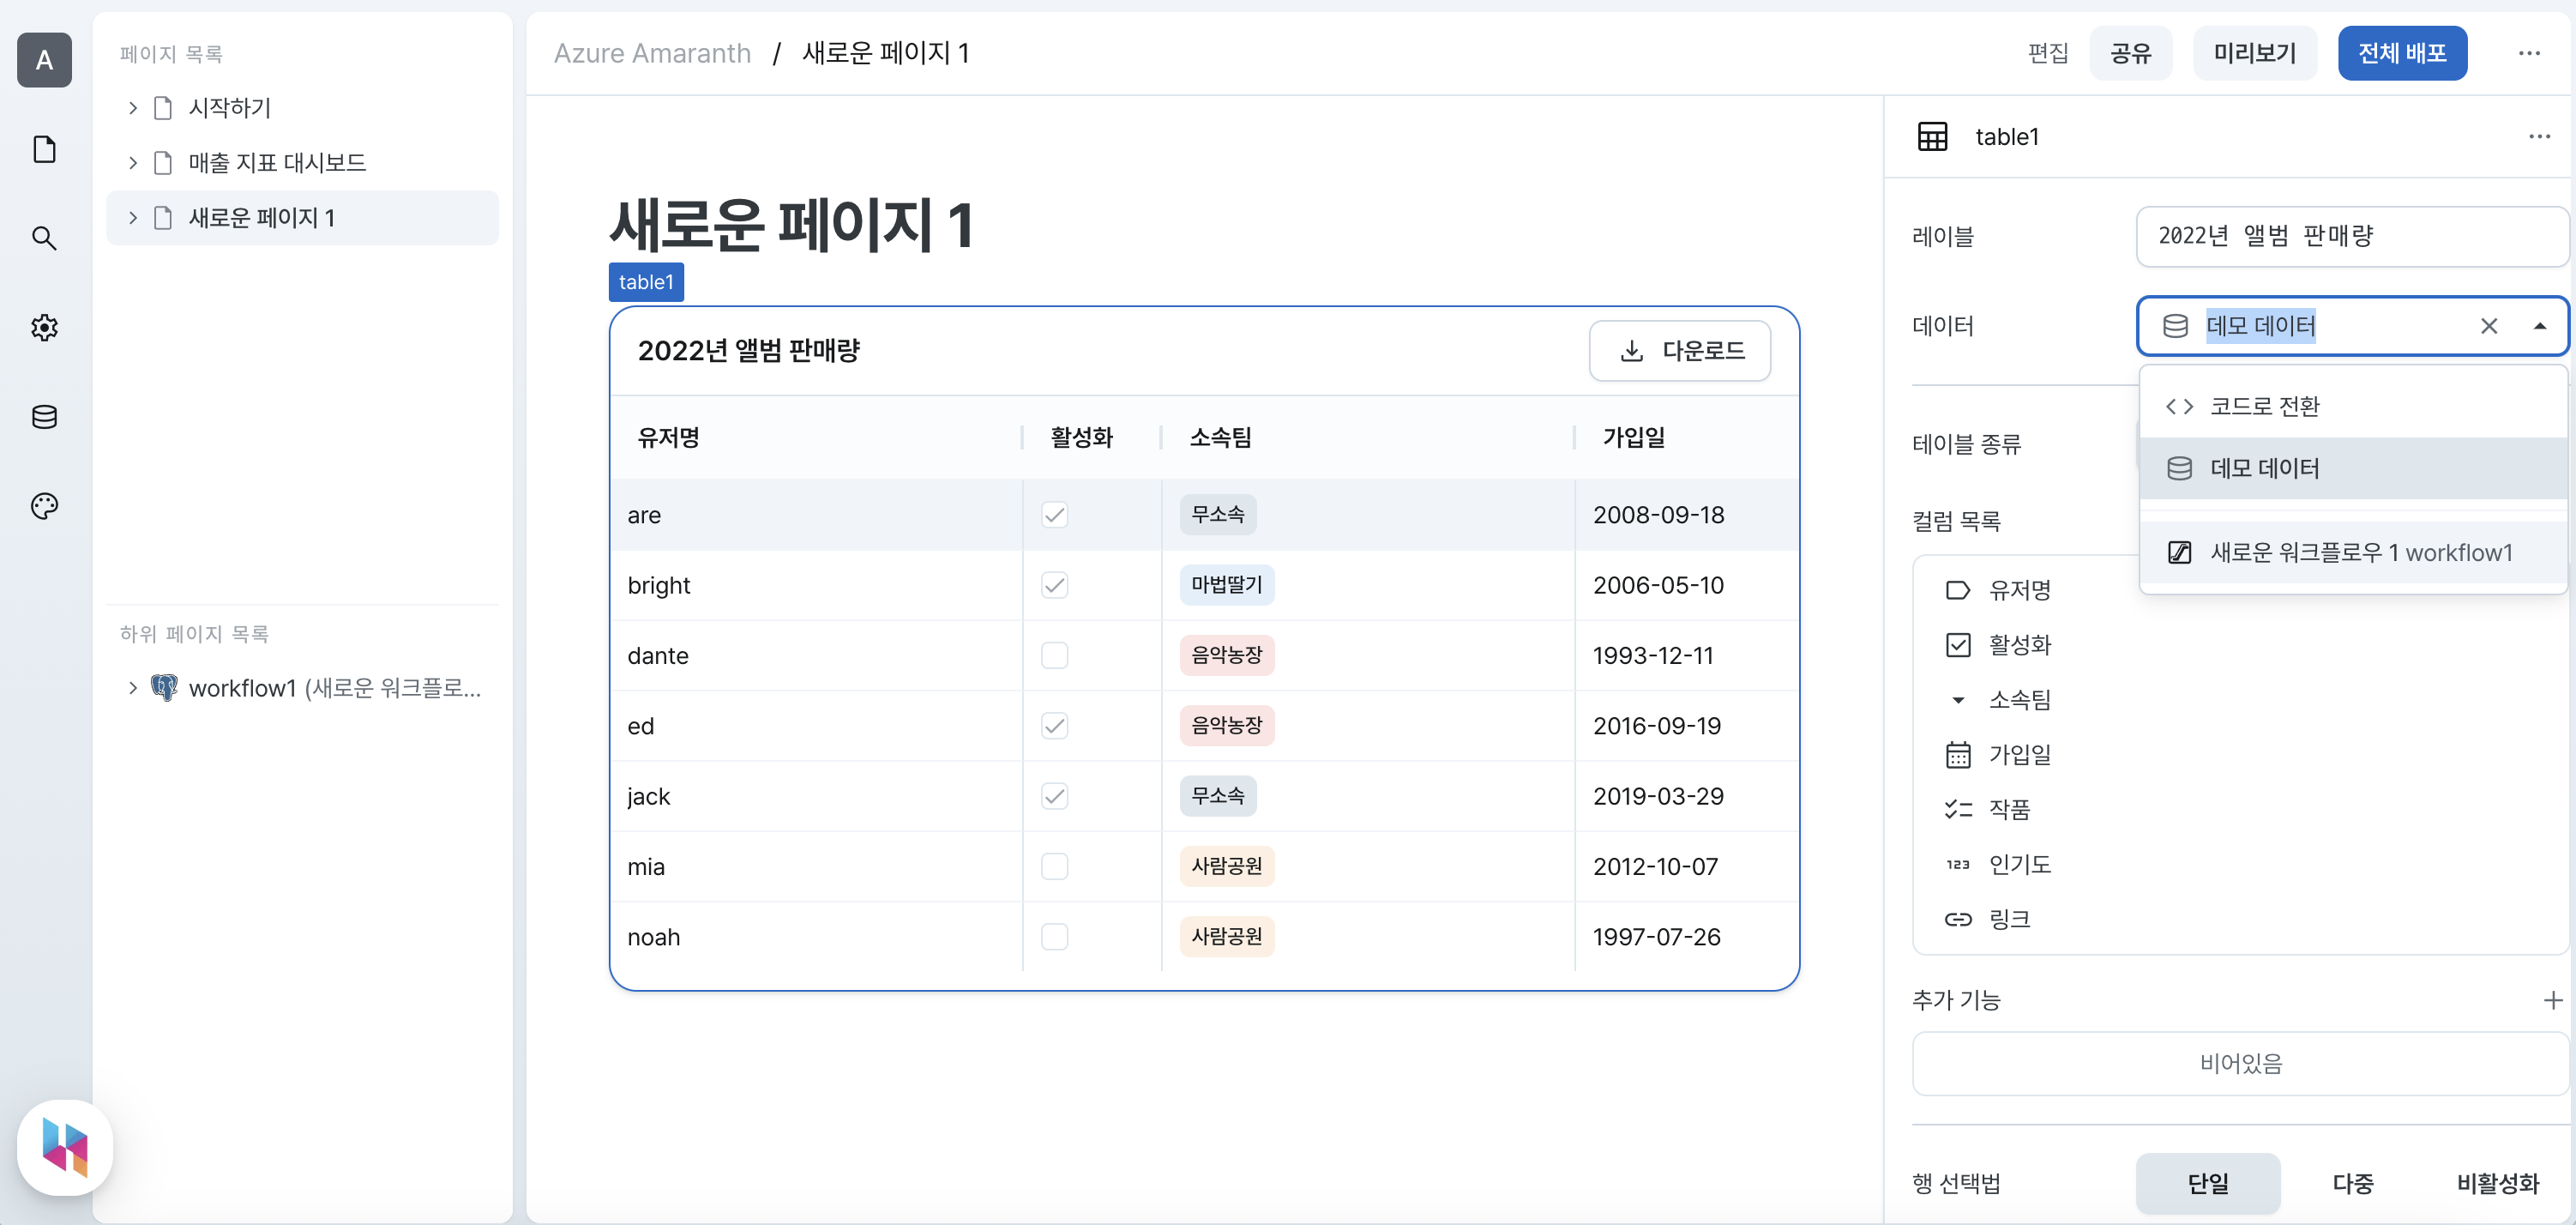Viewport: 2576px width, 1225px height.
Task: Click the 전체 배포 button
Action: (x=2402, y=53)
